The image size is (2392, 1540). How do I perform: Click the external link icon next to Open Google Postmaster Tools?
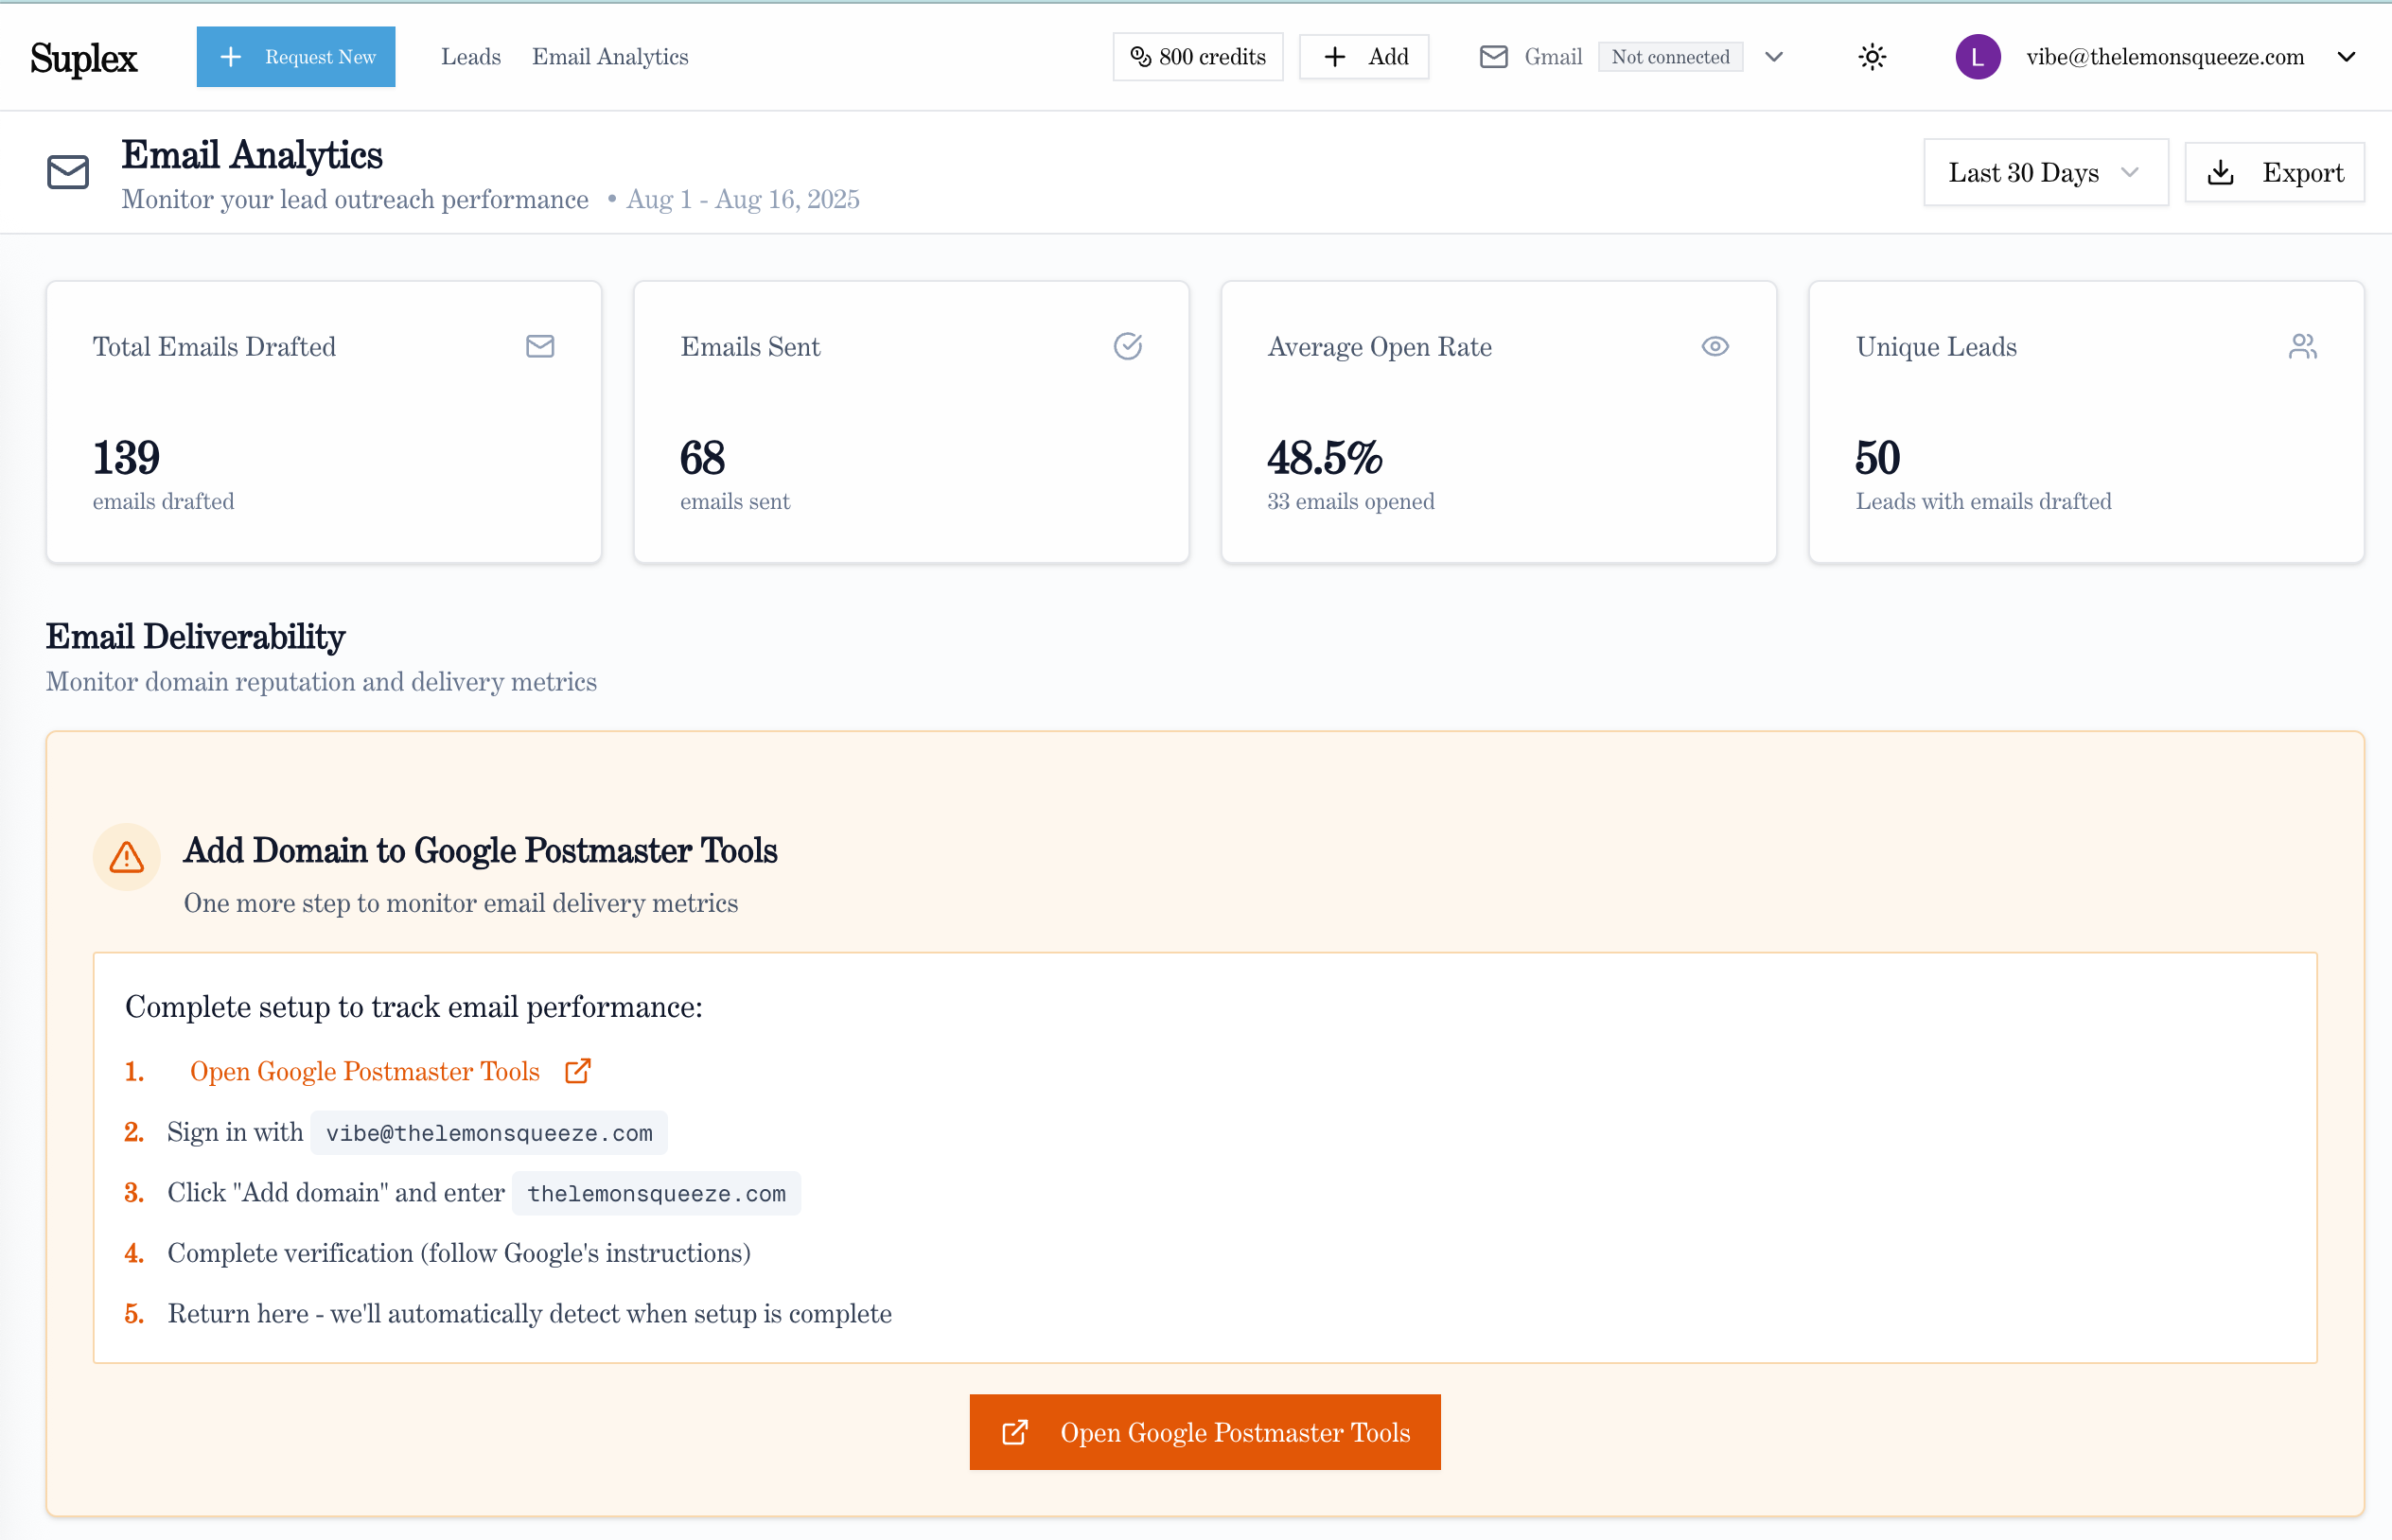pyautogui.click(x=578, y=1070)
